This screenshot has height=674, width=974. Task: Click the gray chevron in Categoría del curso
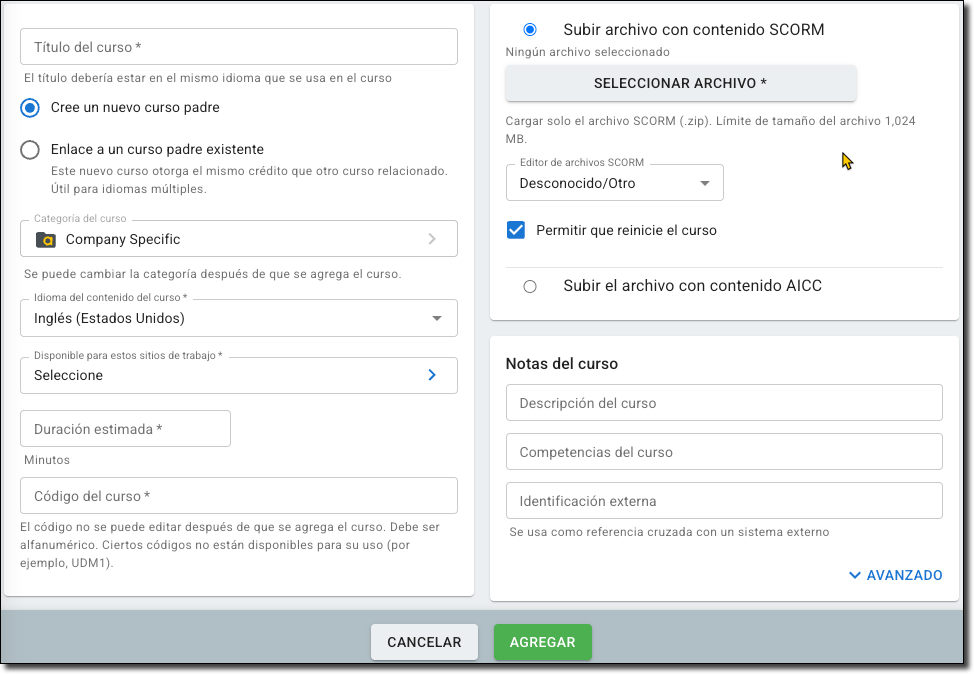432,239
